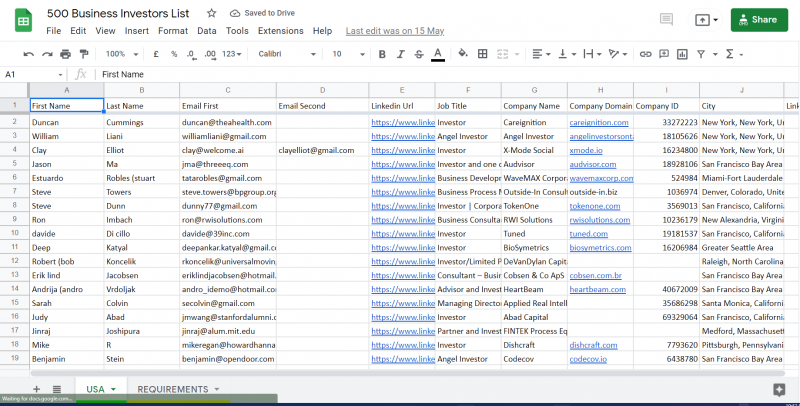This screenshot has width=800, height=406.
Task: Open the zoom 100% dropdown
Action: 121,54
